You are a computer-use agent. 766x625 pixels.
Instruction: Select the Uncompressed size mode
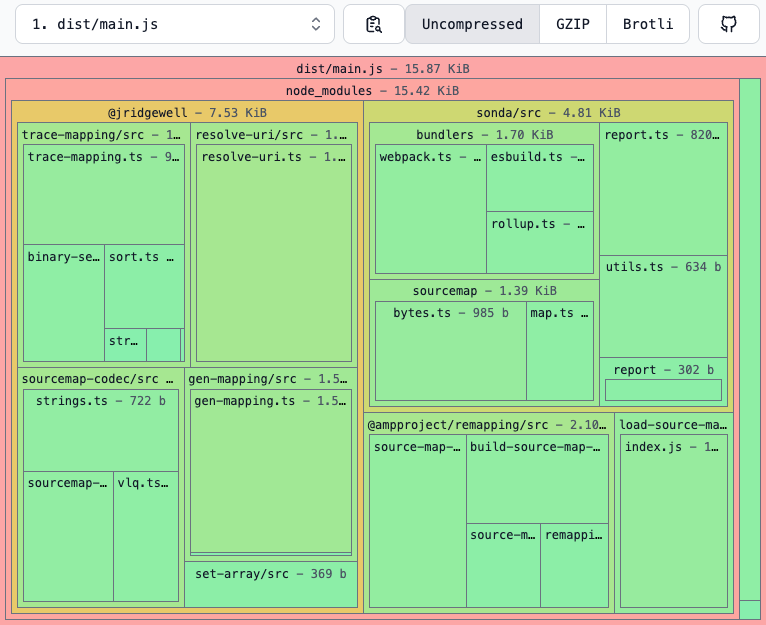(x=472, y=24)
